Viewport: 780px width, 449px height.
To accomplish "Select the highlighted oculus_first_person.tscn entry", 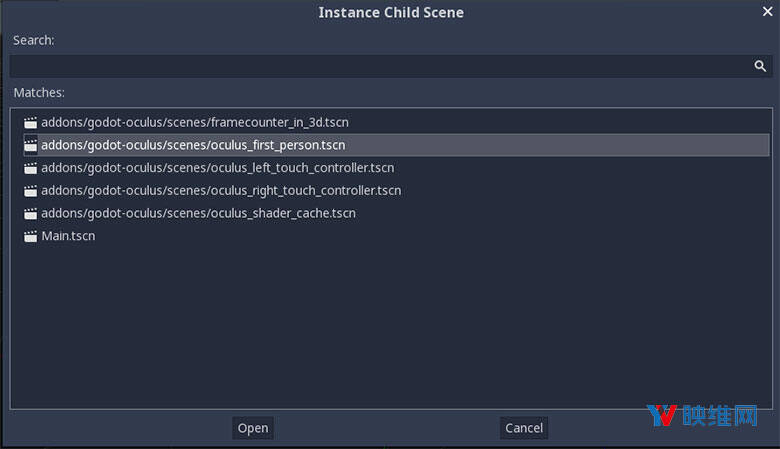I will (193, 145).
